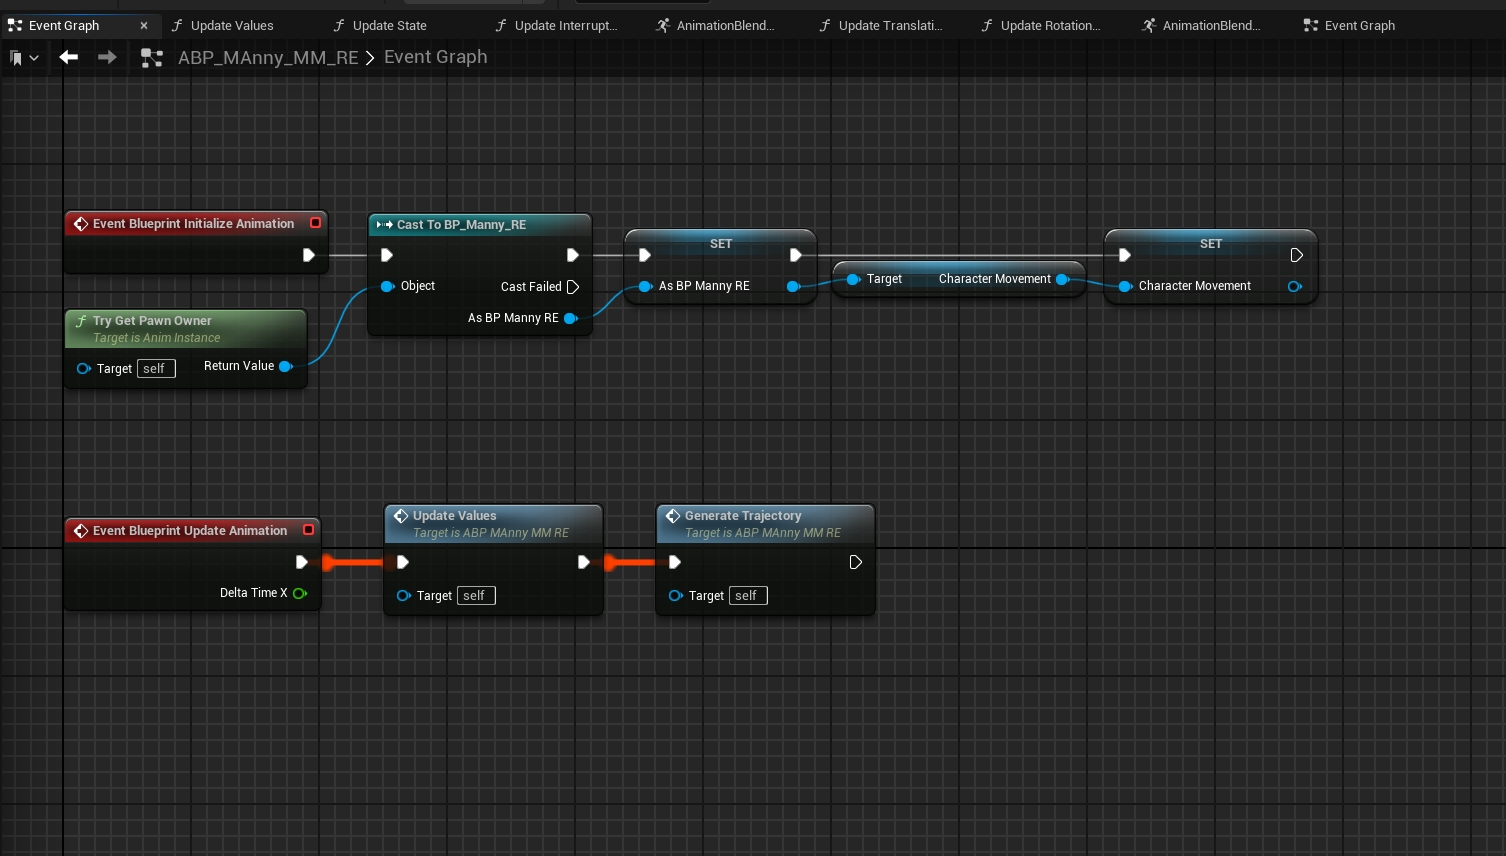Click the exec input pin of the first SET node
Screen dimensions: 1506x856
coord(645,255)
